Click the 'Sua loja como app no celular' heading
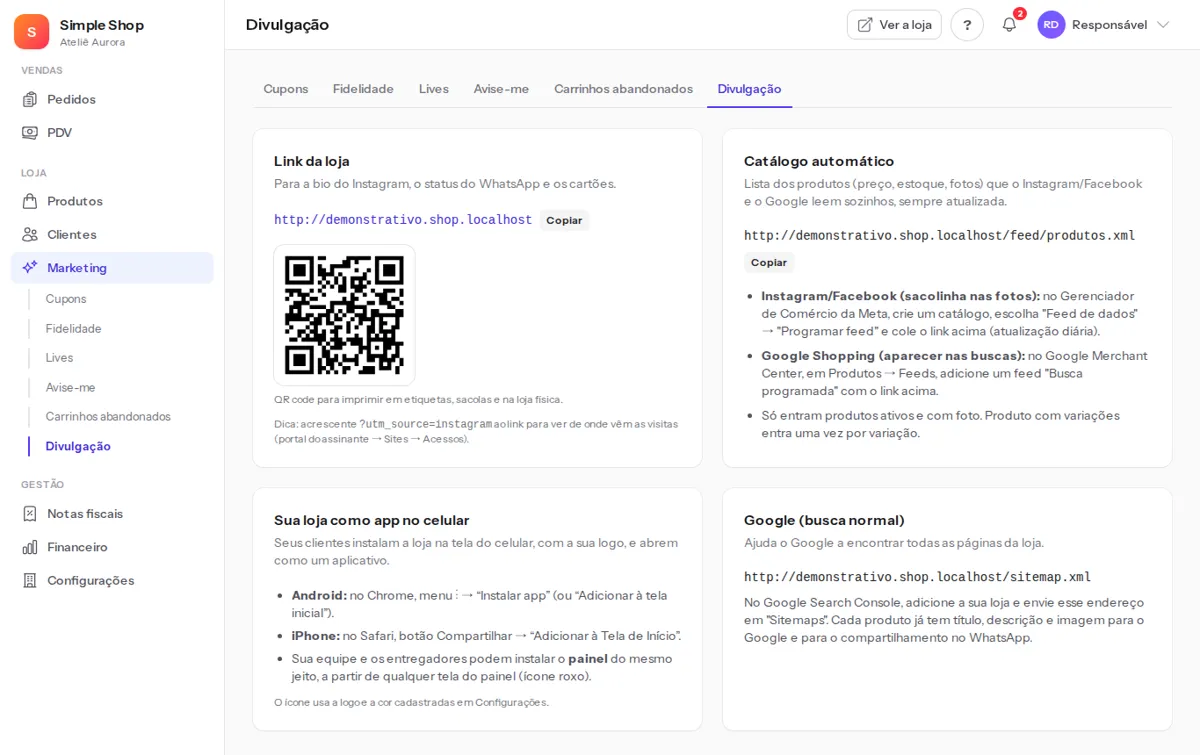Screen dimensions: 1200x755 click(x=372, y=520)
